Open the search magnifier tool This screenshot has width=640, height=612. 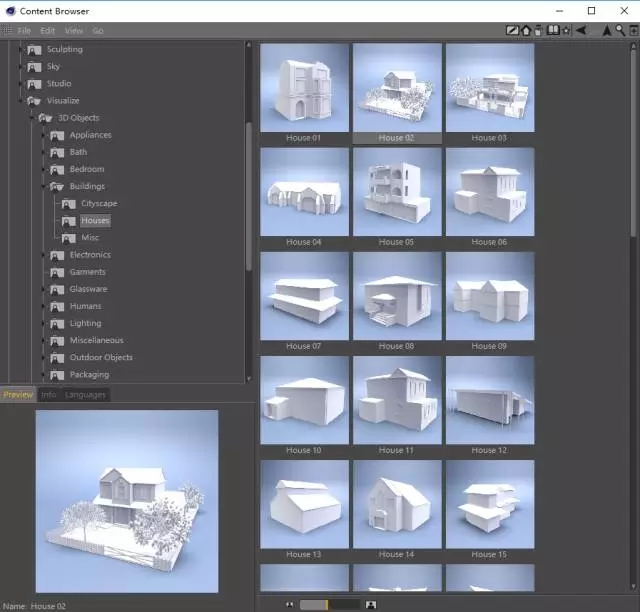[x=620, y=30]
